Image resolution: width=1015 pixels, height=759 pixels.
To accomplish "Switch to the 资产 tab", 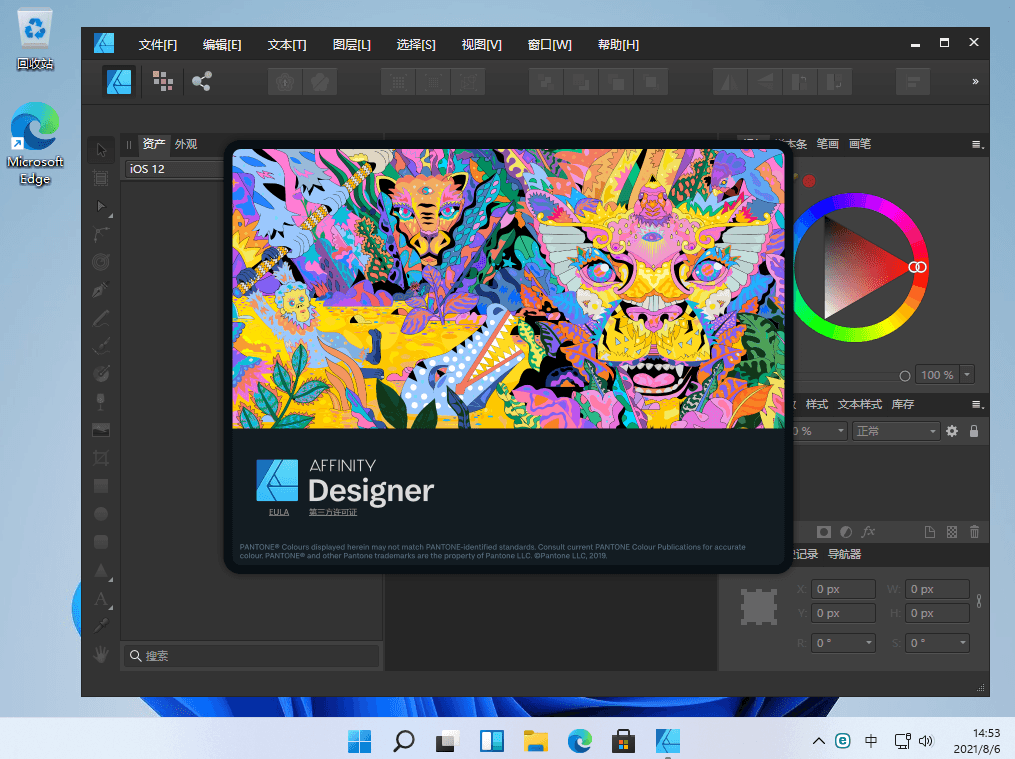I will click(153, 144).
